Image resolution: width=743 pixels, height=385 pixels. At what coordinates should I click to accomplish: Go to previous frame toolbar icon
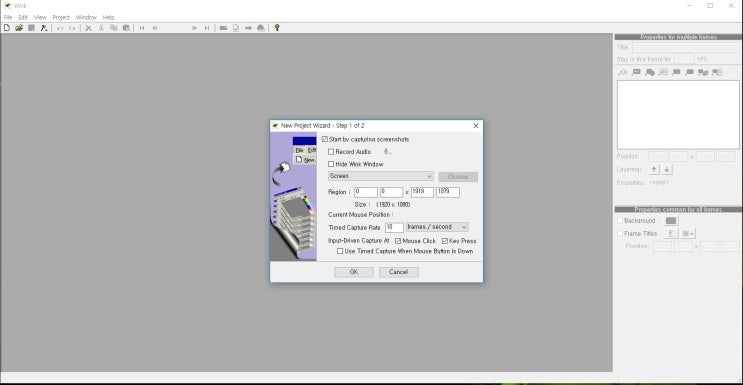point(155,28)
